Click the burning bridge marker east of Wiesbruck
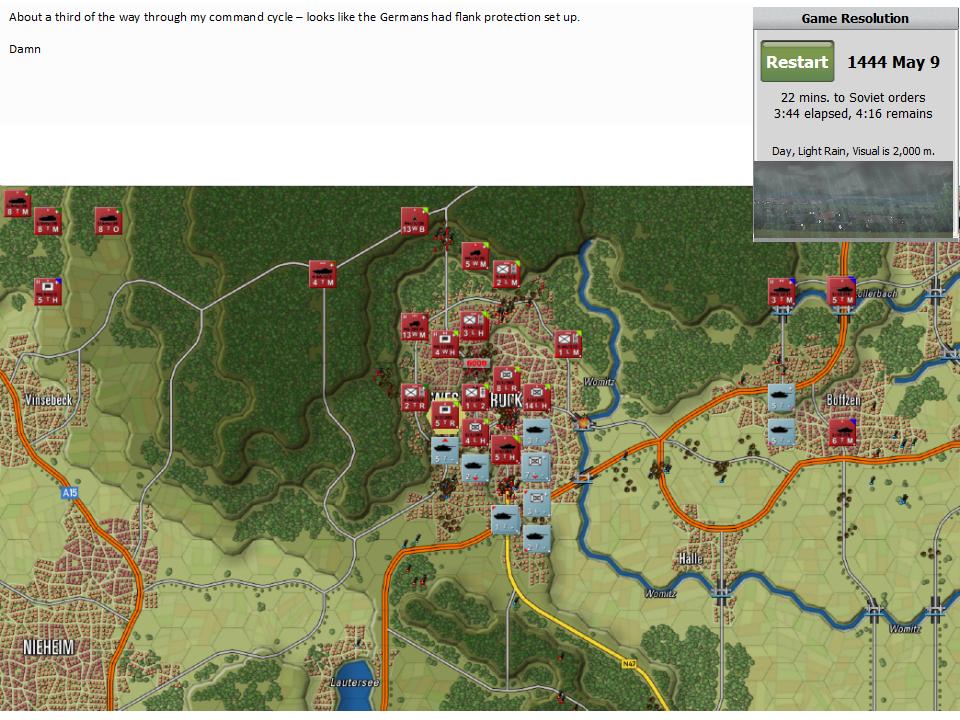Screen dimensions: 960x720 [x=583, y=421]
